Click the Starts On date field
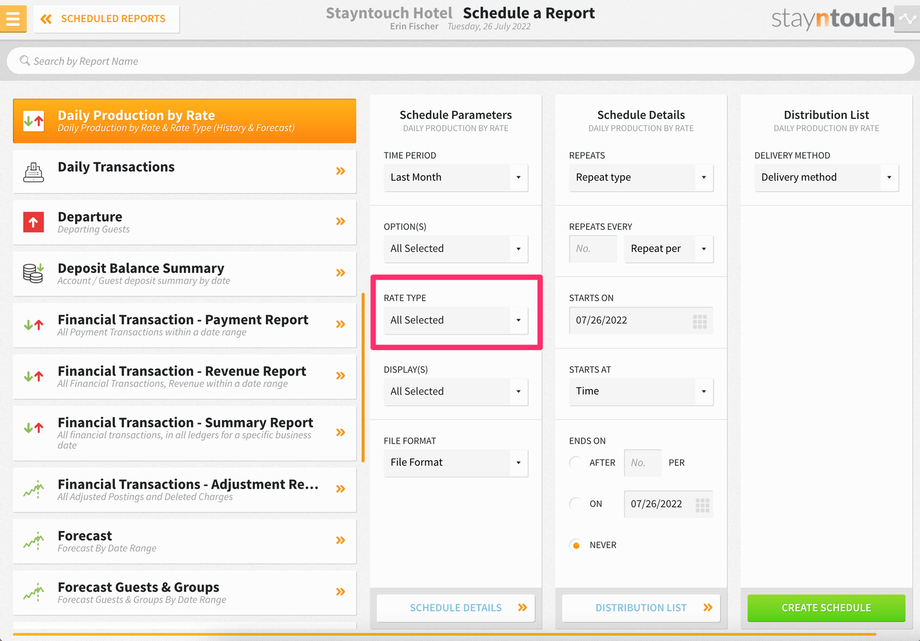Screen dimensions: 920x641 coord(641,320)
